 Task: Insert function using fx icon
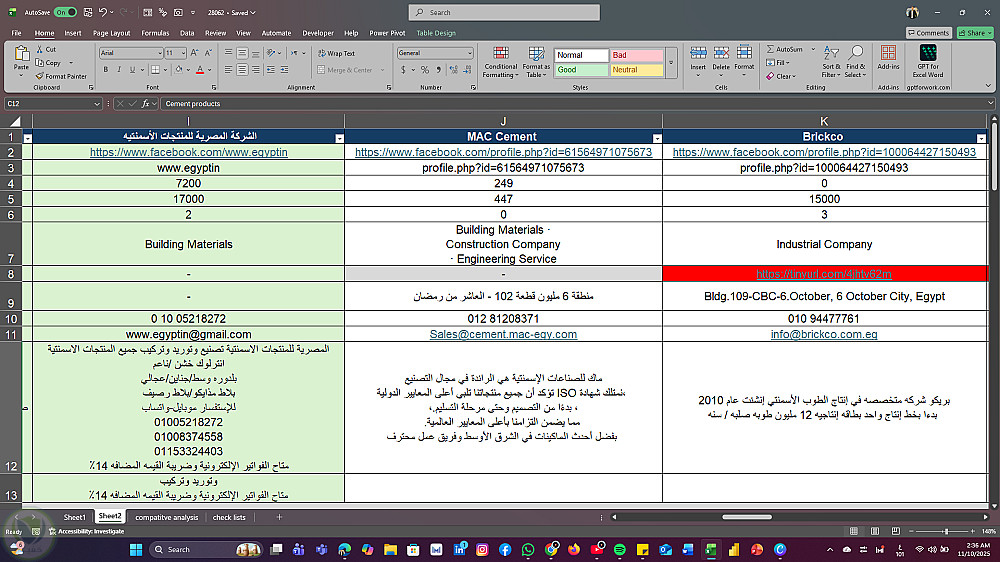click(x=145, y=103)
